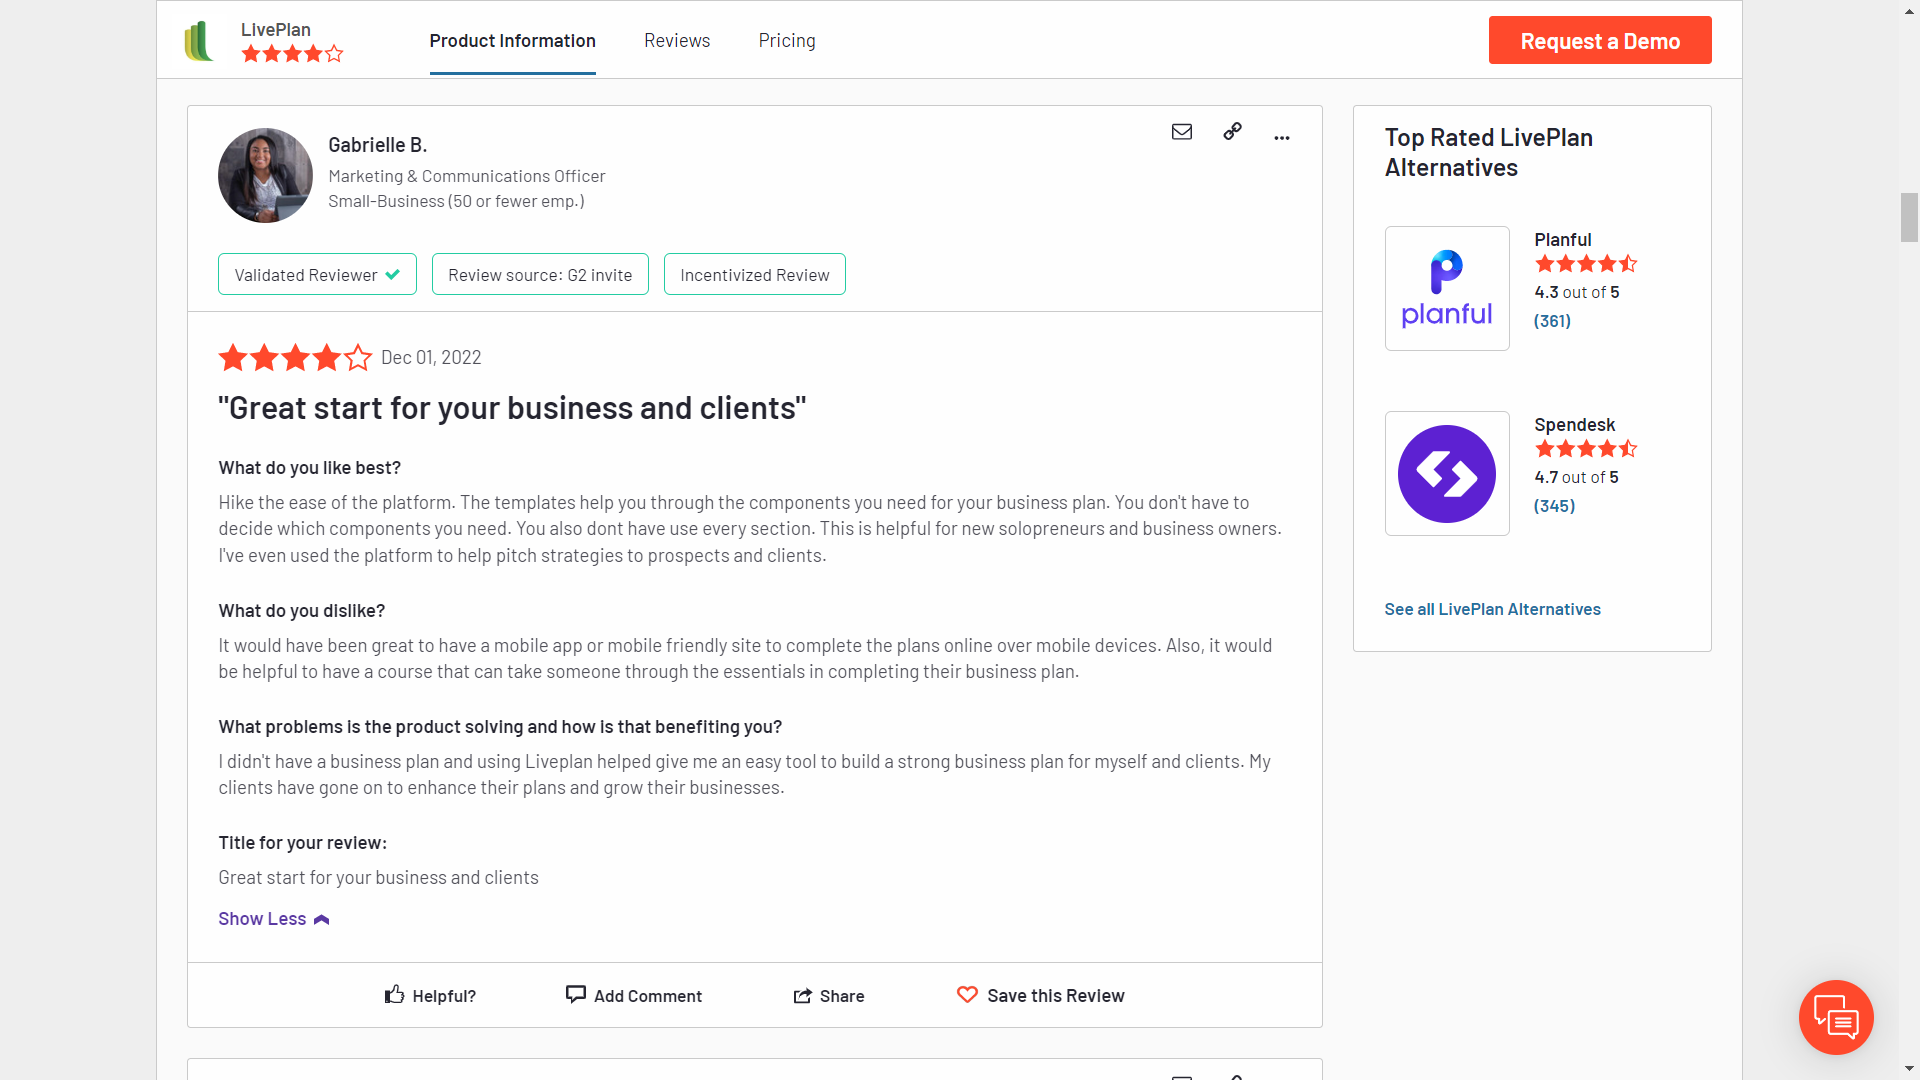Click the email envelope icon on review
The width and height of the screenshot is (1920, 1080).
click(1181, 132)
